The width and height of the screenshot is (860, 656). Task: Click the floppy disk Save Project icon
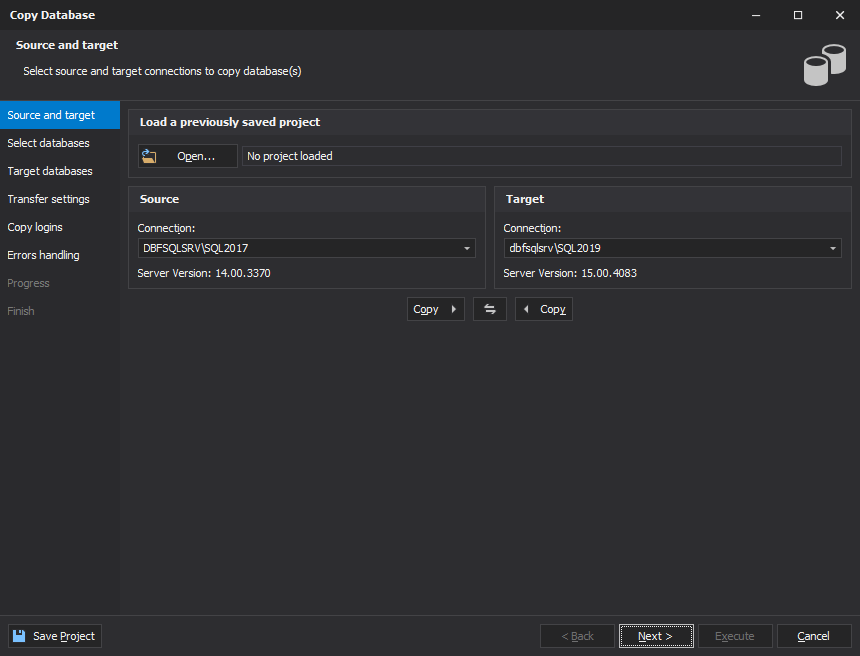click(x=19, y=636)
